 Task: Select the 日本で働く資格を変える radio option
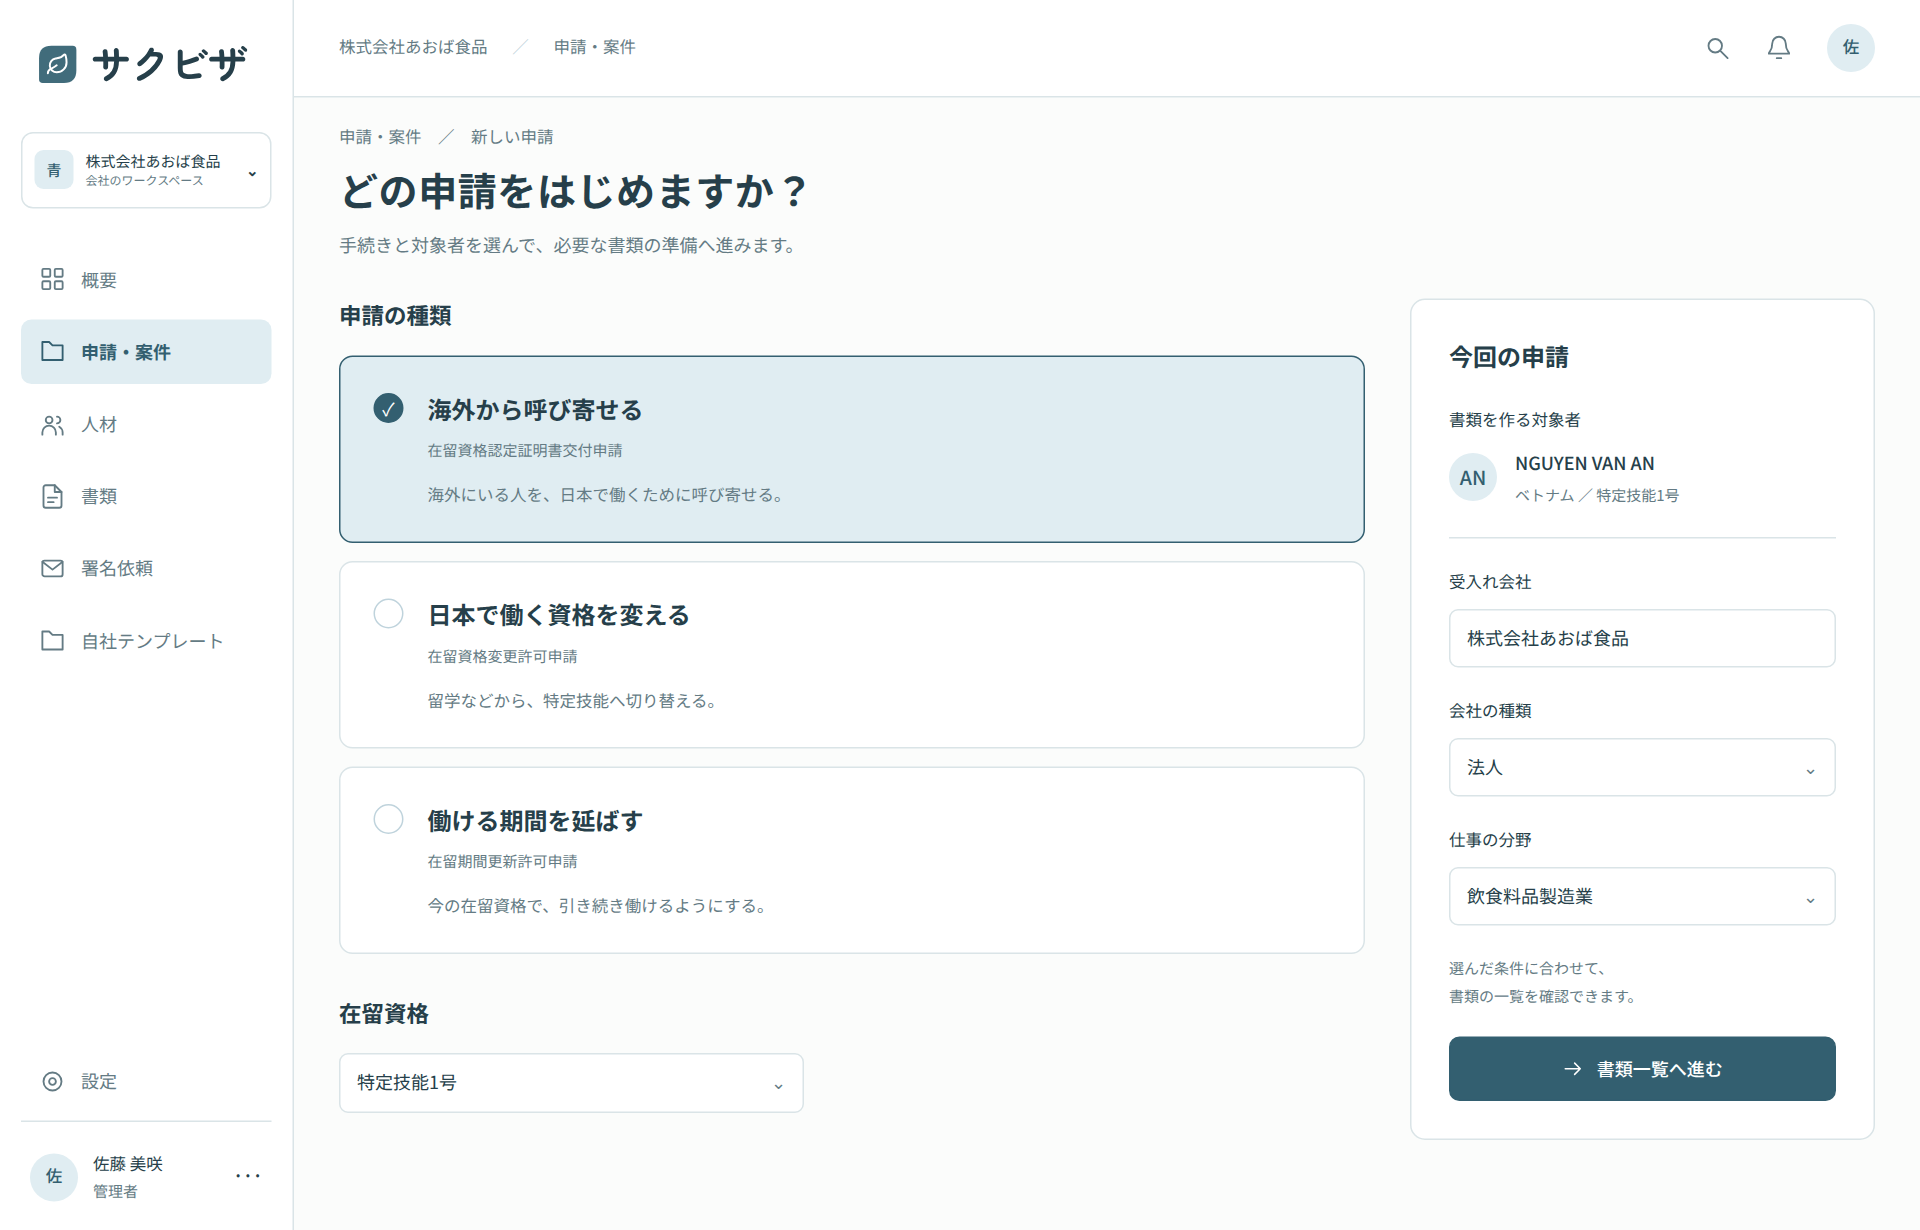[x=388, y=613]
